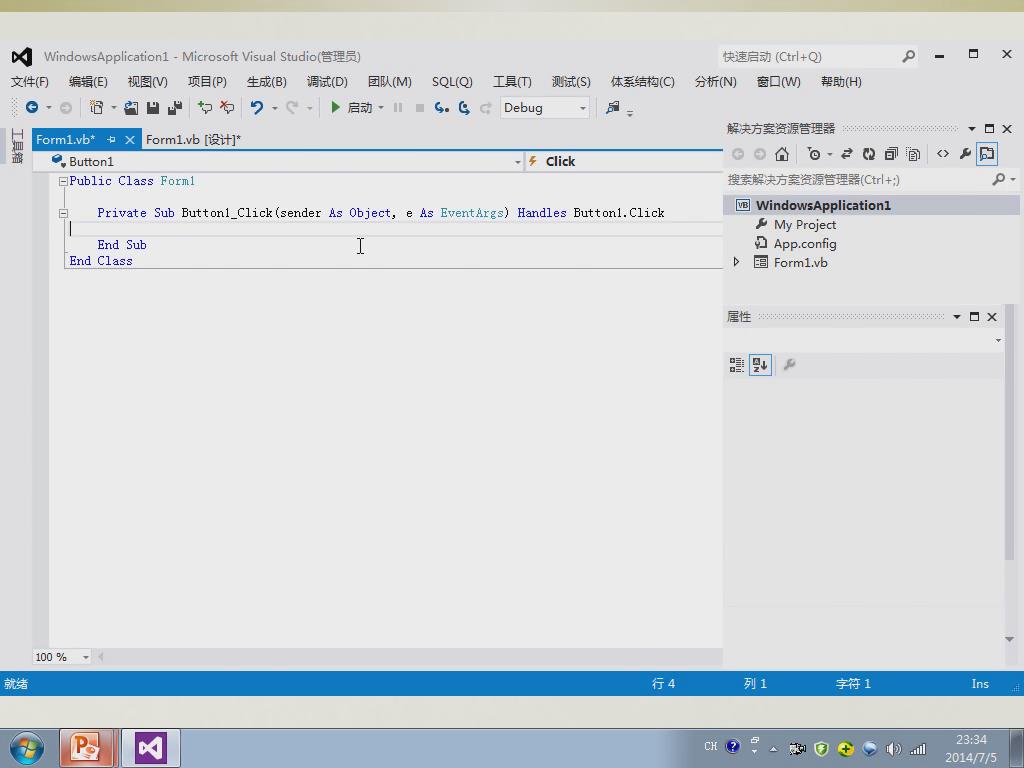Screen dimensions: 1024x768
Task: Open project Properties with the wrench icon
Action: [x=965, y=154]
